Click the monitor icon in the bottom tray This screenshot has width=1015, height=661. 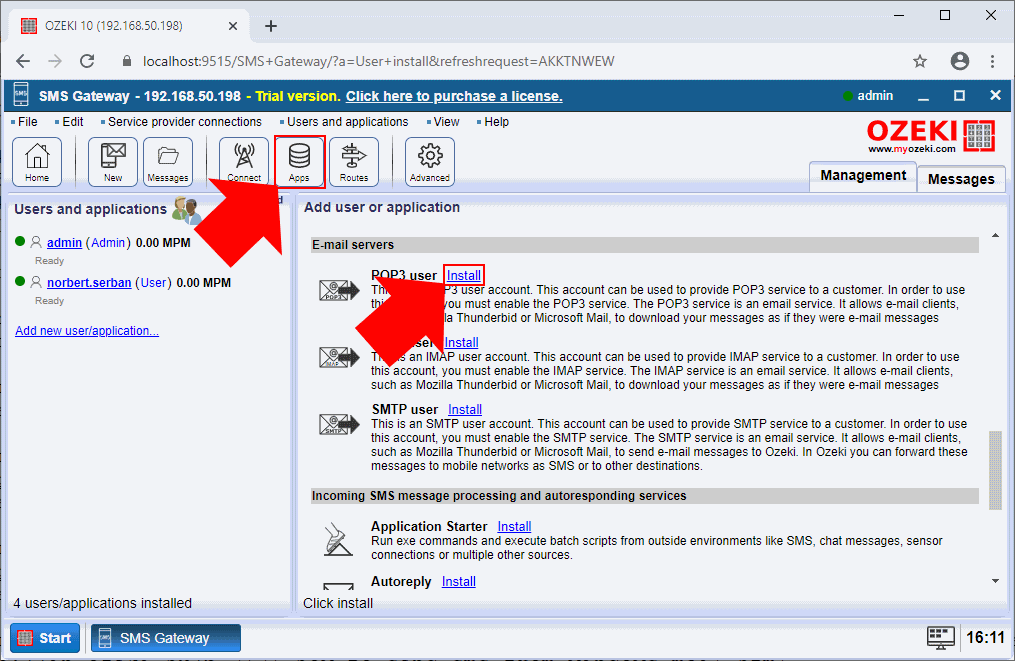pos(941,638)
